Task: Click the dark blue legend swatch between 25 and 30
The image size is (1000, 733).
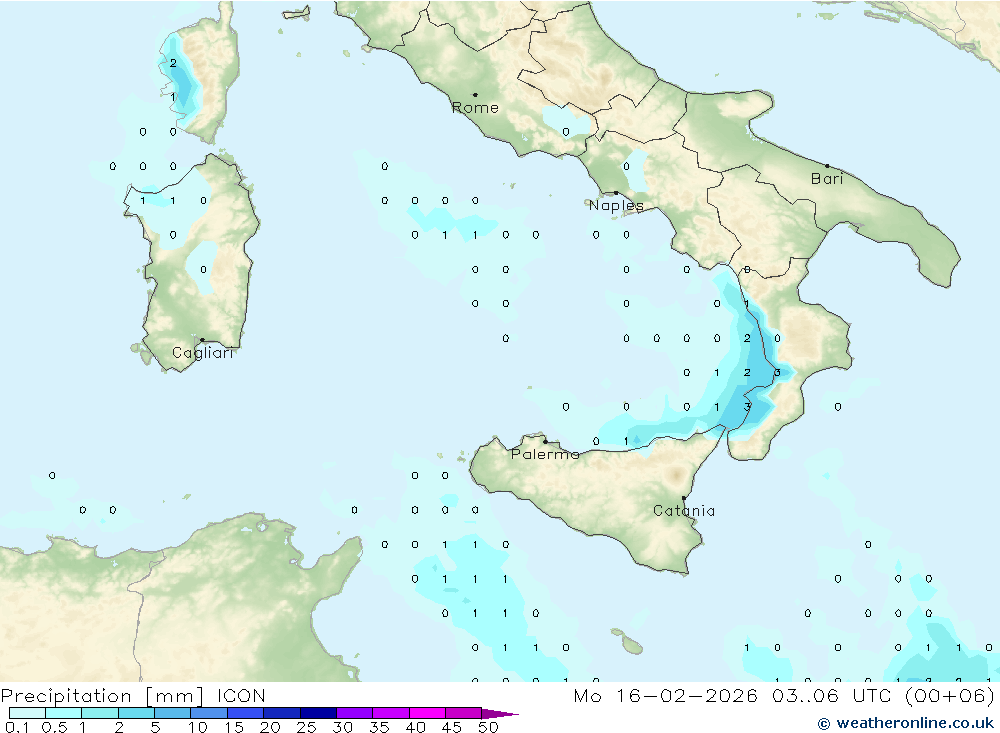Action: click(318, 713)
